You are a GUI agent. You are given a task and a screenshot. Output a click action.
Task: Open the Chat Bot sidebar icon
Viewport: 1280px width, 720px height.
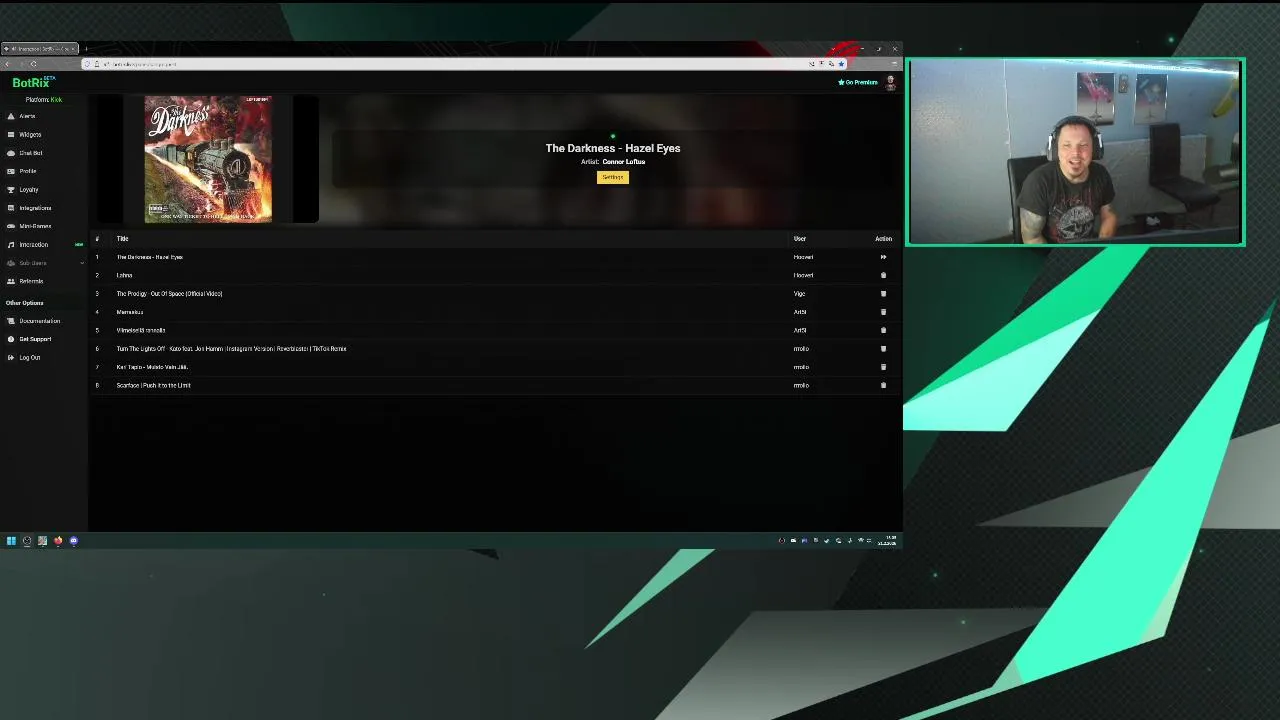click(x=11, y=153)
